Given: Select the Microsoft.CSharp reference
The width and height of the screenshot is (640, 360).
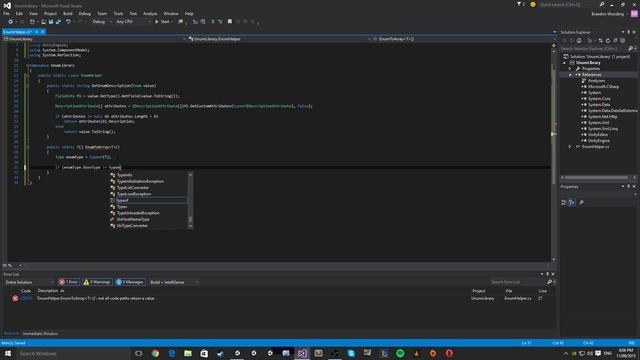Looking at the screenshot, I should tap(603, 87).
